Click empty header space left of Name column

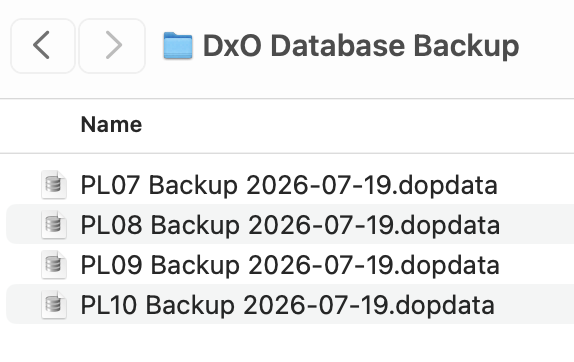click(38, 126)
